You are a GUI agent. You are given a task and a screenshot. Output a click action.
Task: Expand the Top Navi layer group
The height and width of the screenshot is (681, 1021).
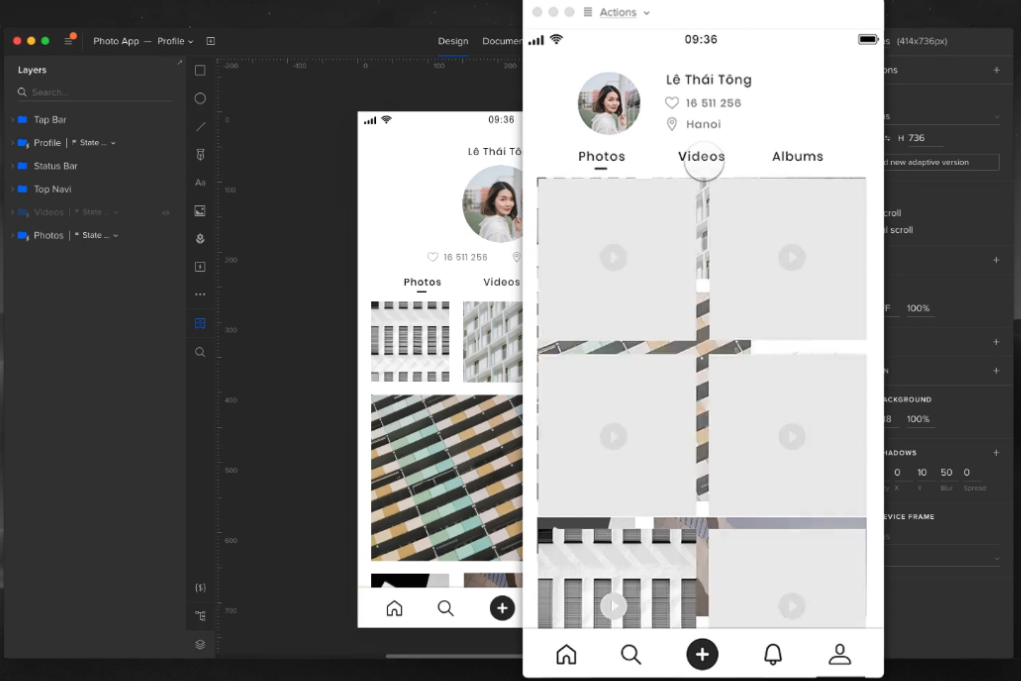[12, 189]
